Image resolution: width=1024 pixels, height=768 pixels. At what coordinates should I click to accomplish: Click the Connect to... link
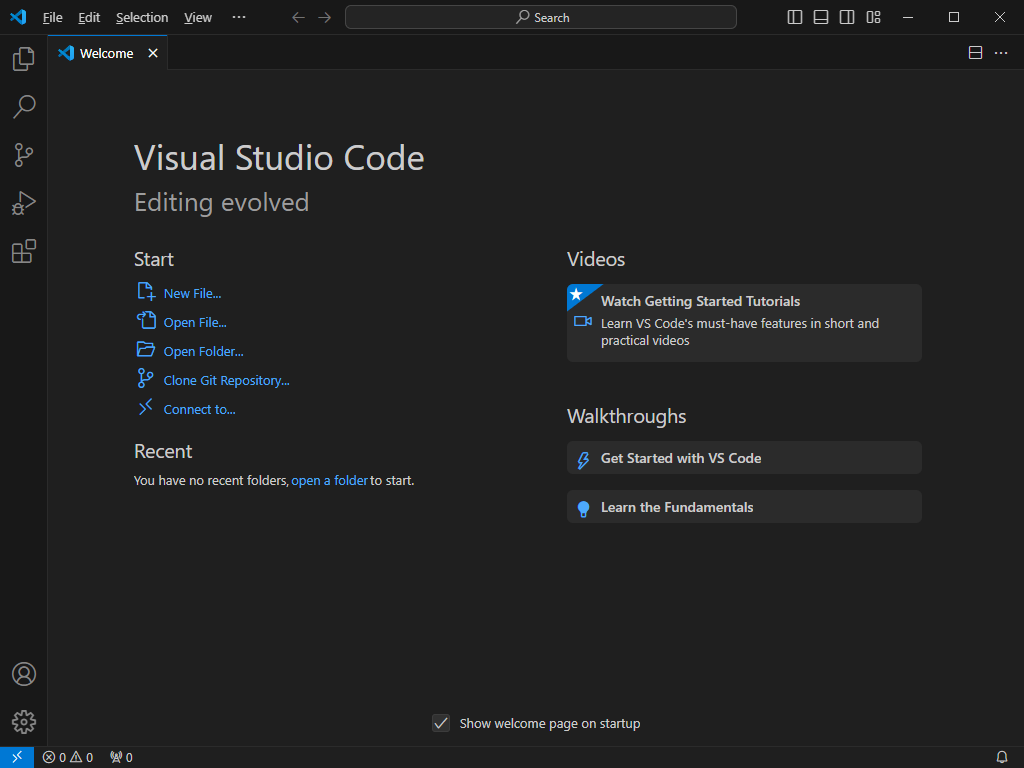[x=199, y=409]
